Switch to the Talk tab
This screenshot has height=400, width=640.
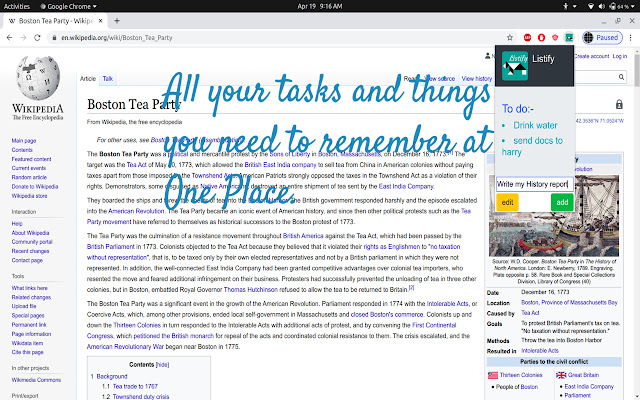tap(108, 78)
